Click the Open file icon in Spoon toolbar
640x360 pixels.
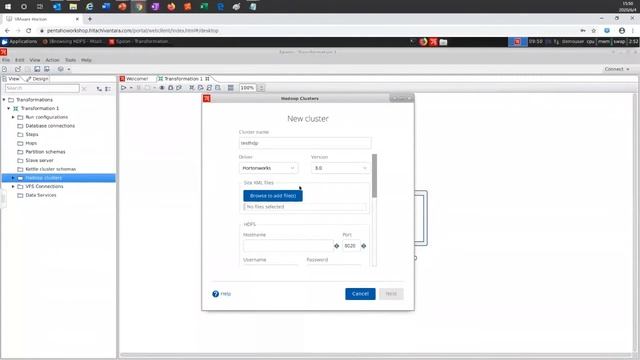point(18,69)
